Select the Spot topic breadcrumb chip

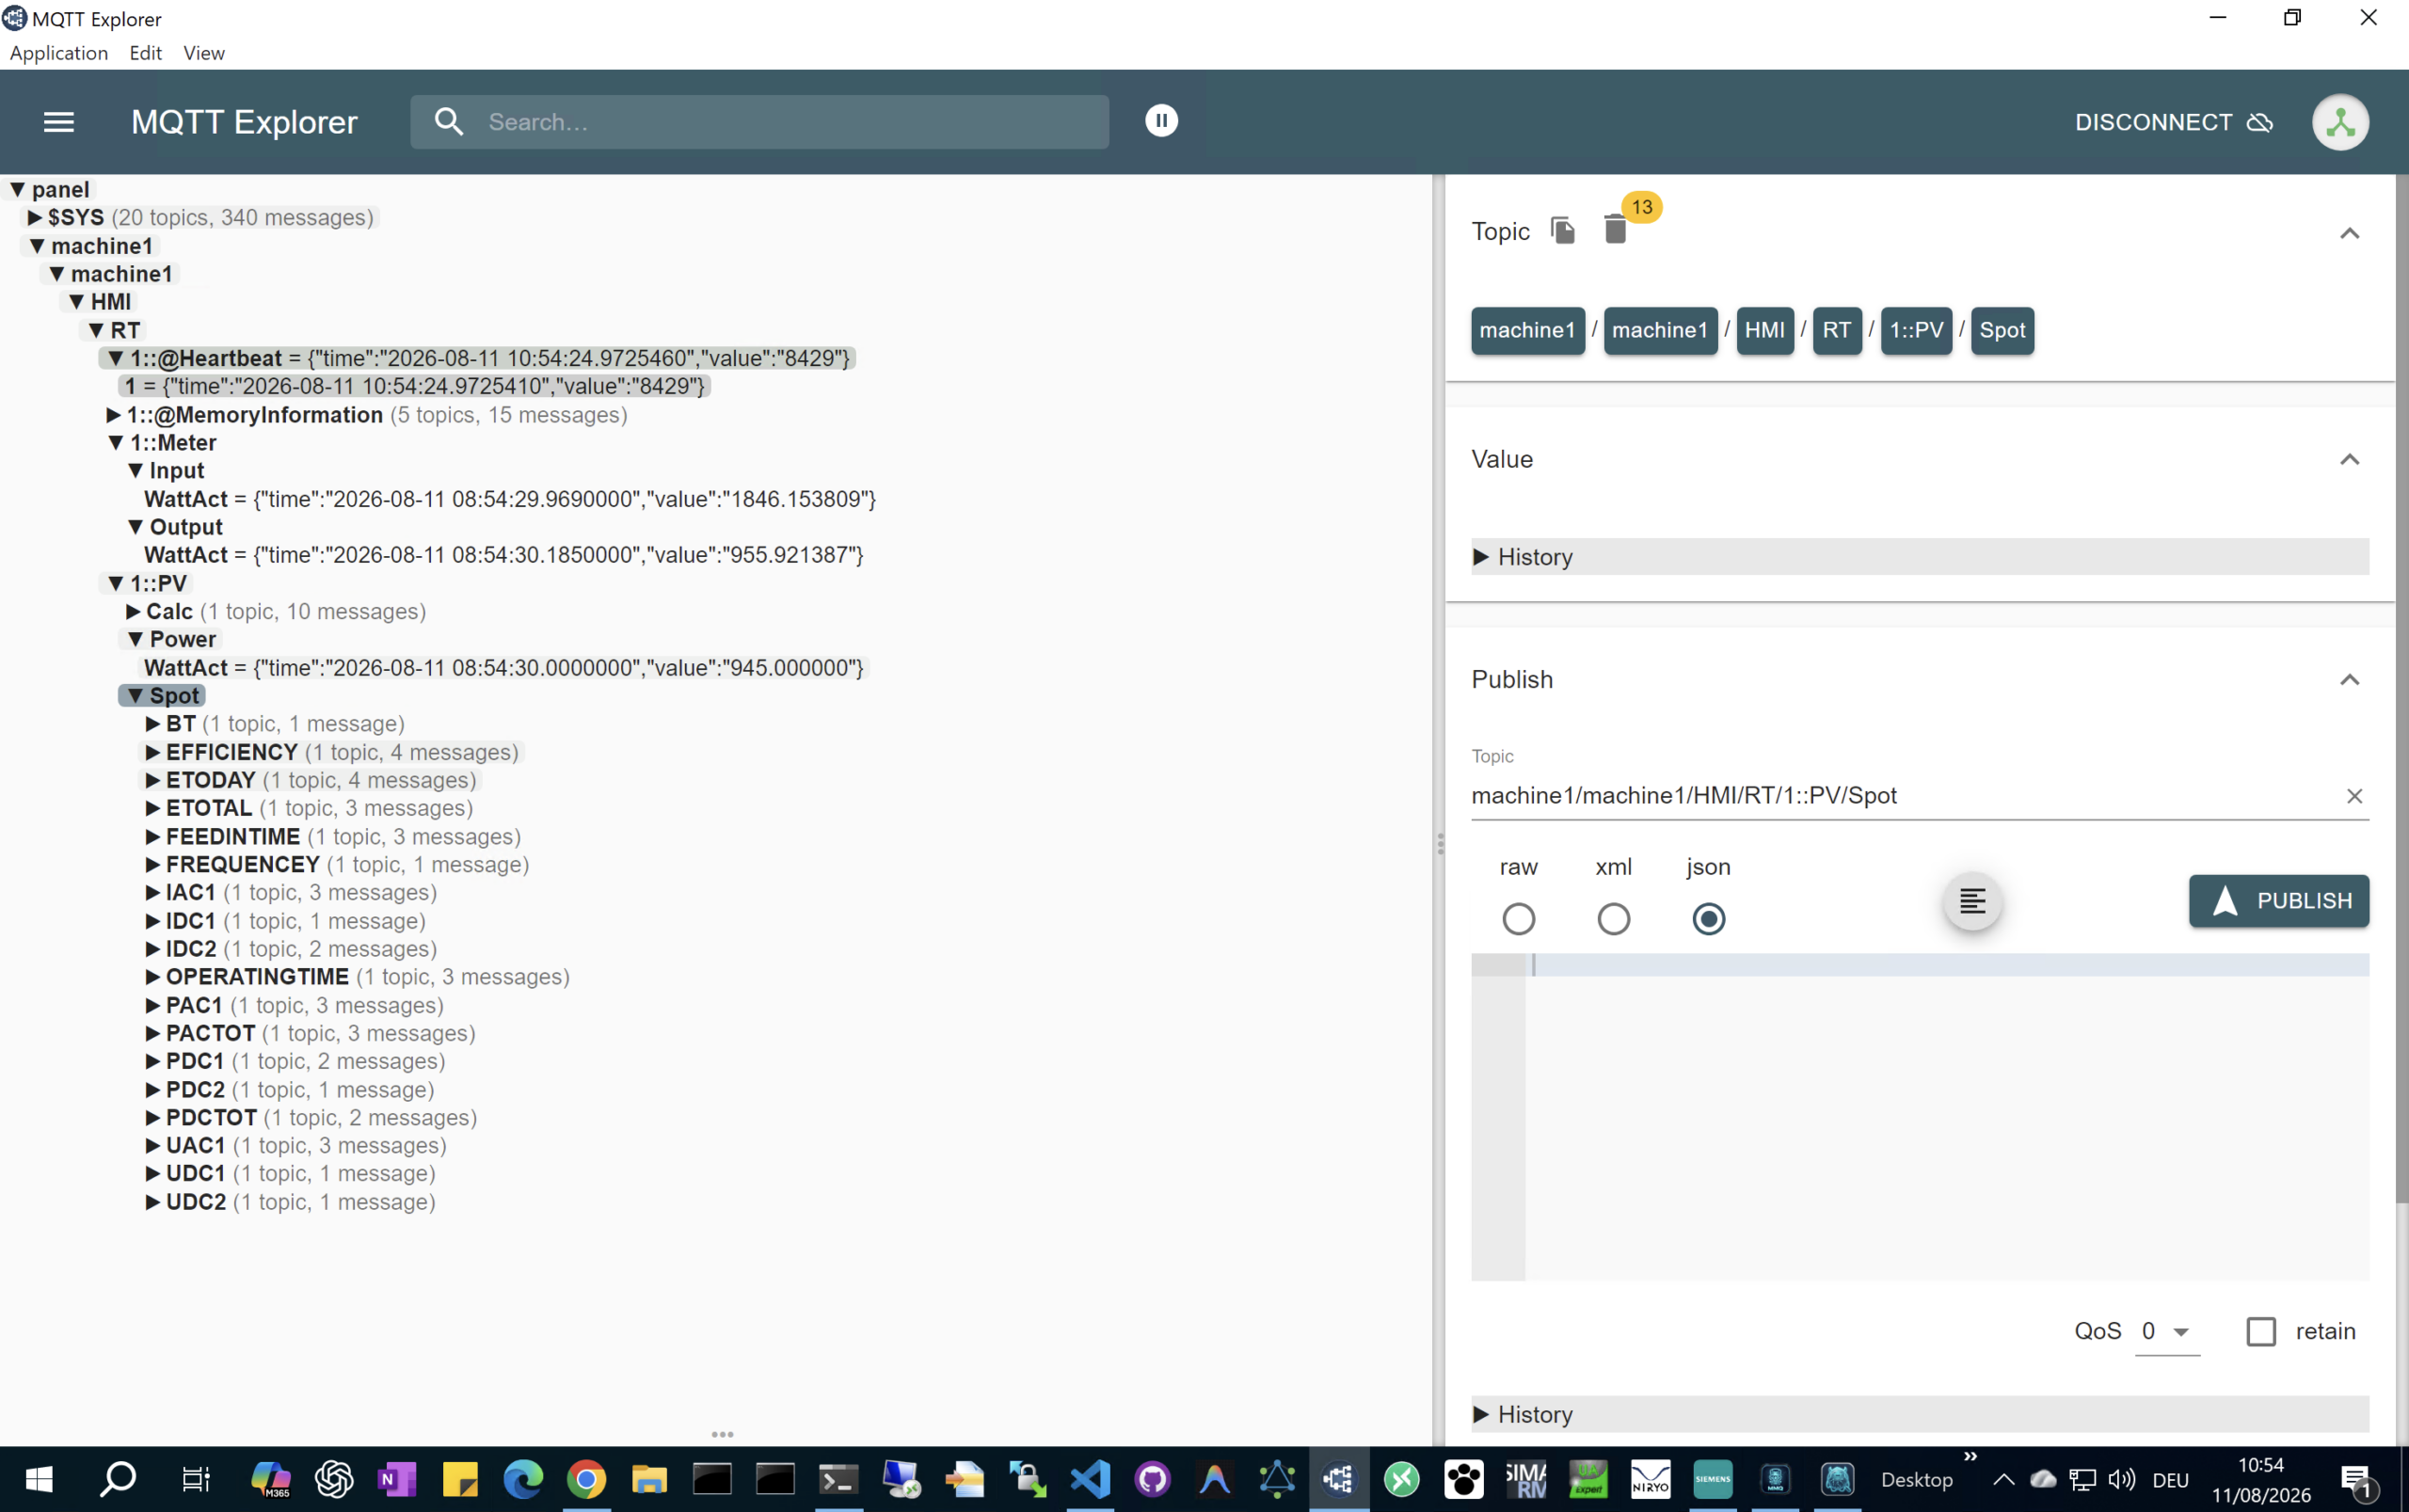tap(2002, 330)
